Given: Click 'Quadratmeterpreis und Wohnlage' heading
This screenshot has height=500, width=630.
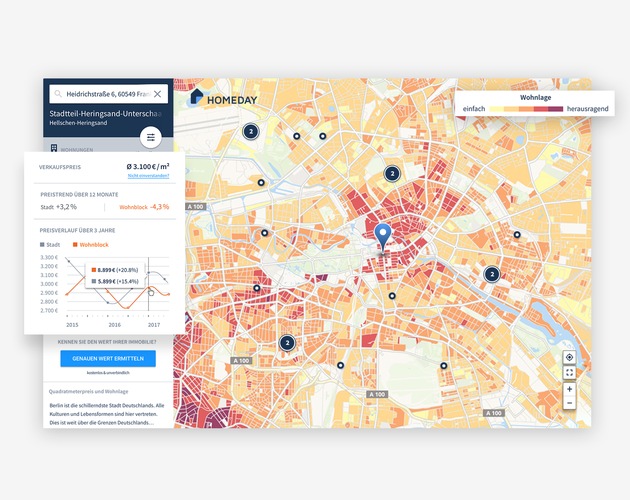Looking at the screenshot, I should [88, 391].
